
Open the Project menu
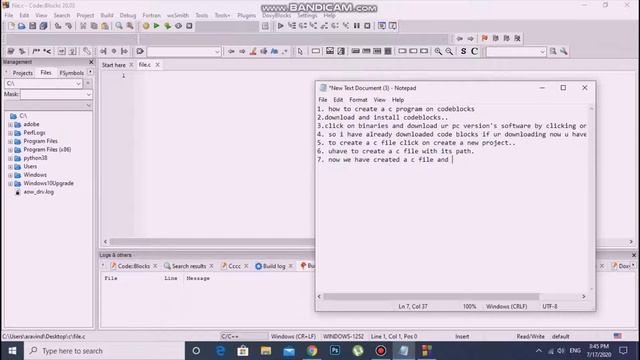pos(85,16)
